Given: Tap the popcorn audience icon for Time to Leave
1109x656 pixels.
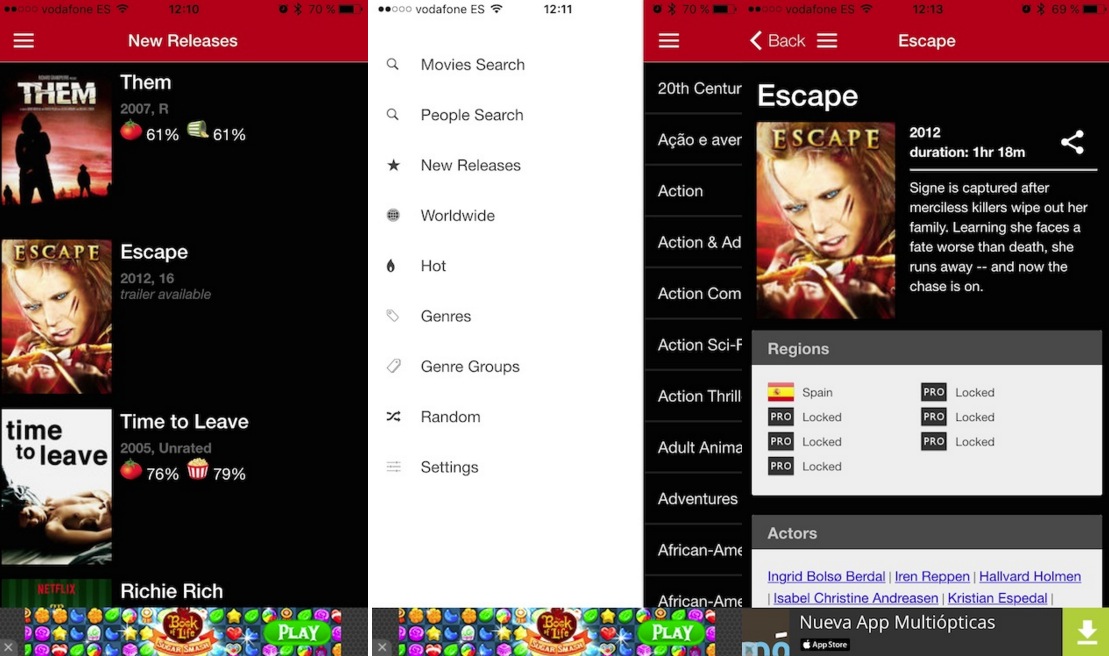Looking at the screenshot, I should coord(197,469).
